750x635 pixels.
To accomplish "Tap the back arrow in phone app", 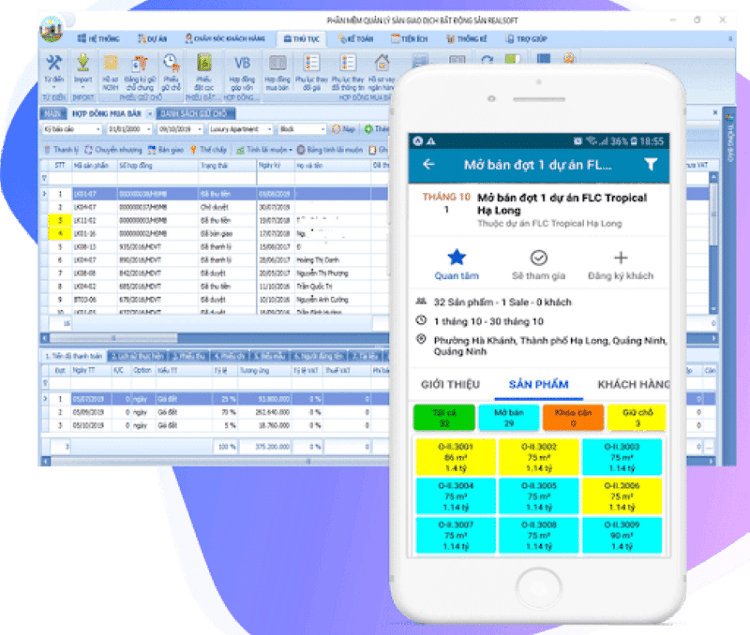I will click(429, 164).
